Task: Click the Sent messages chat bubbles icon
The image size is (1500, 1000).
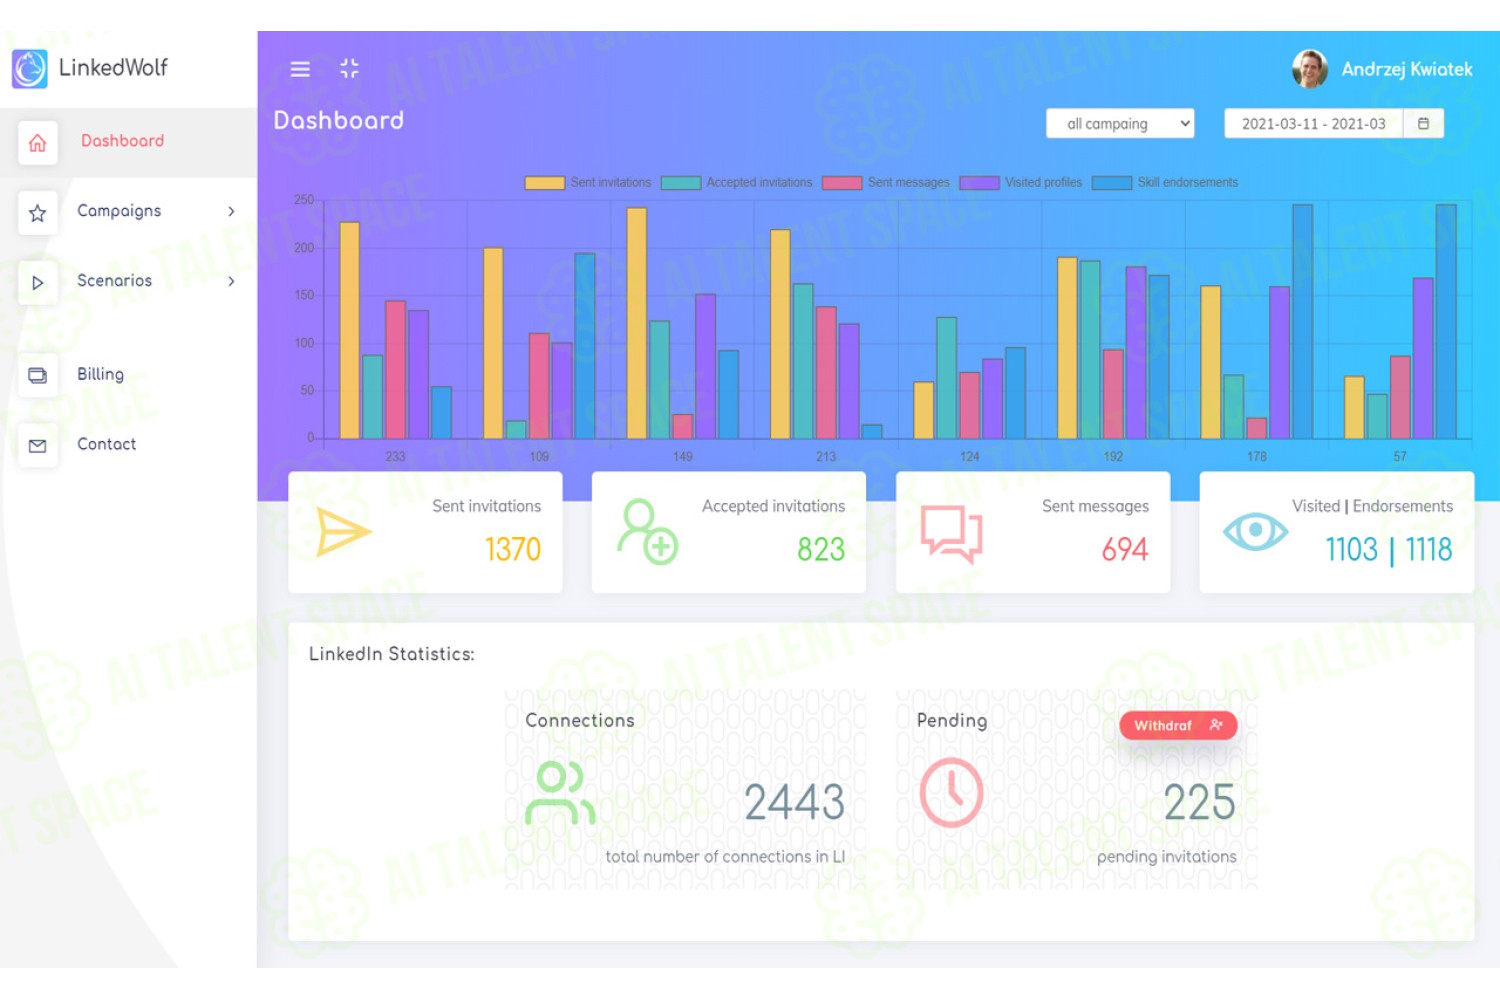Action: (951, 534)
